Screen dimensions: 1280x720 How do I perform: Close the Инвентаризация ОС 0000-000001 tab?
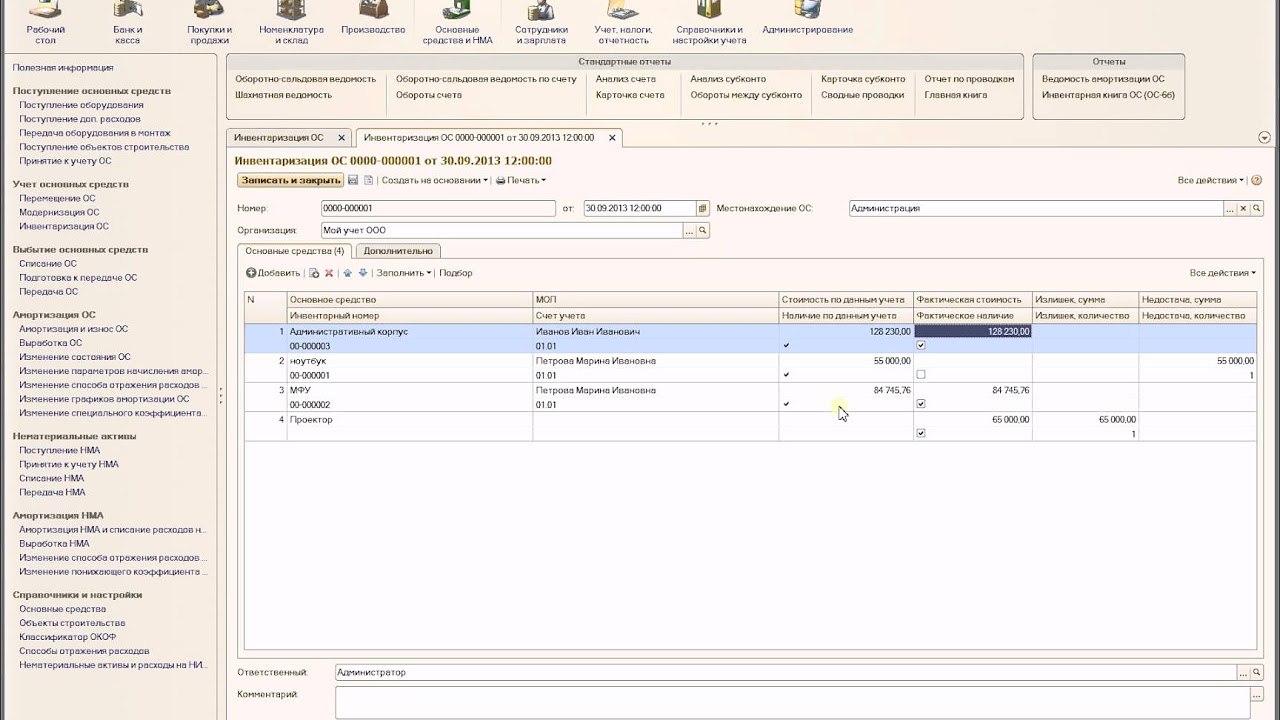pos(612,138)
